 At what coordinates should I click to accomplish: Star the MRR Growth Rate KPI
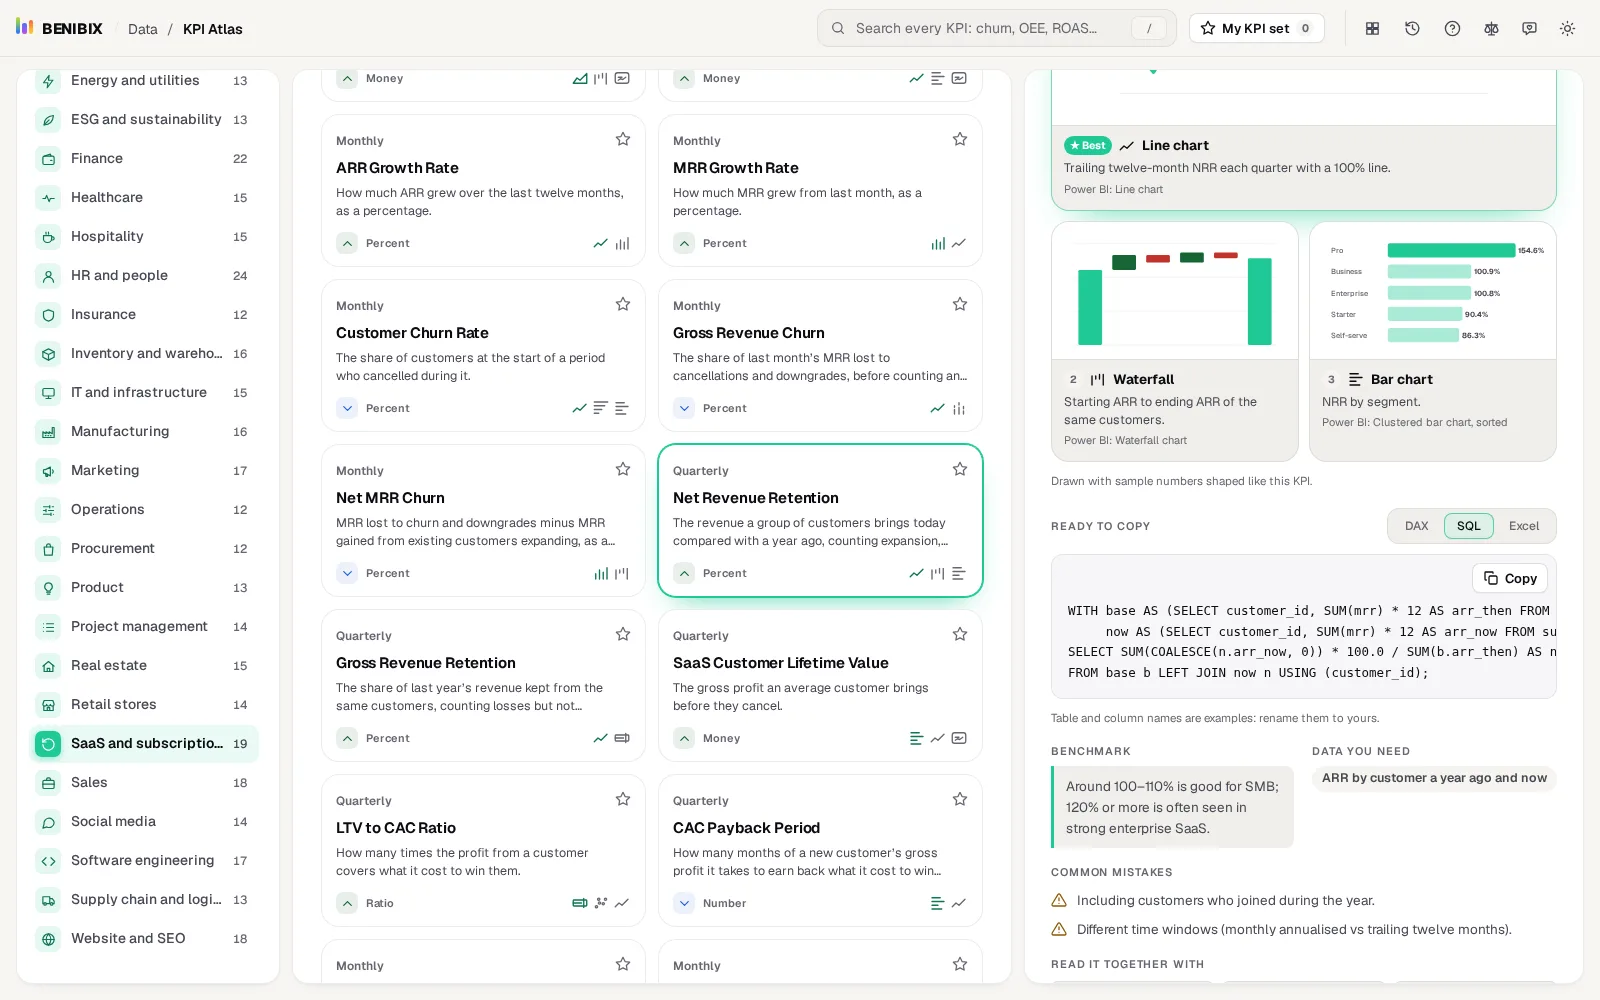pyautogui.click(x=960, y=139)
